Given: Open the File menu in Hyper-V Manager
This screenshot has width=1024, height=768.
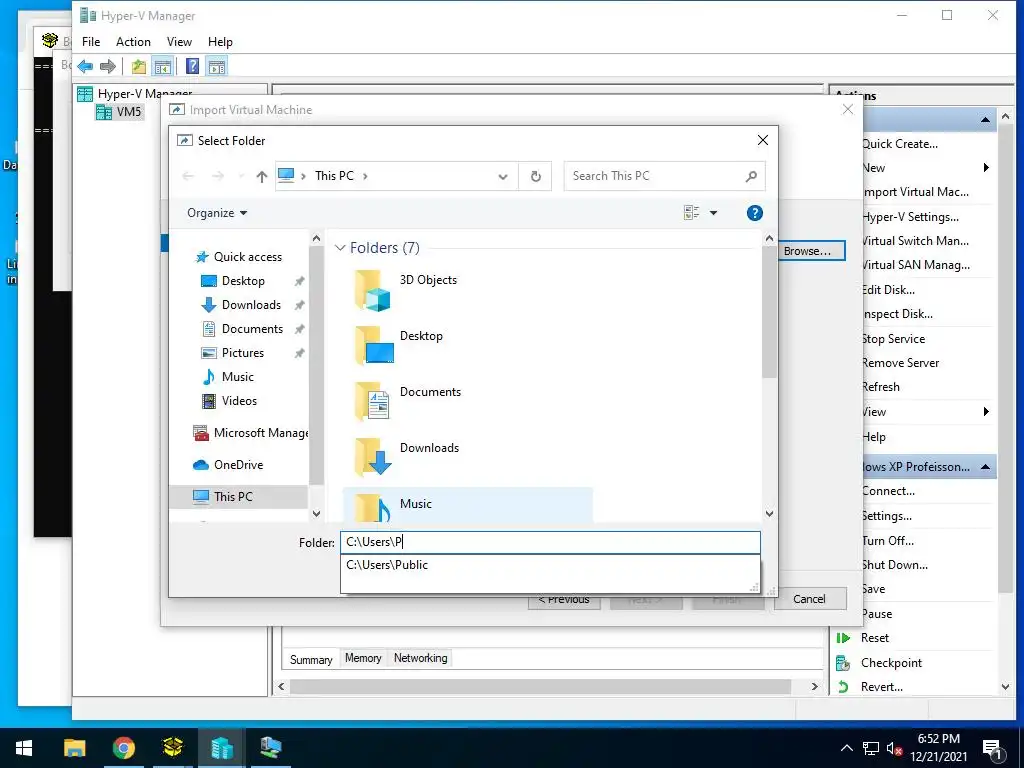Looking at the screenshot, I should point(91,42).
